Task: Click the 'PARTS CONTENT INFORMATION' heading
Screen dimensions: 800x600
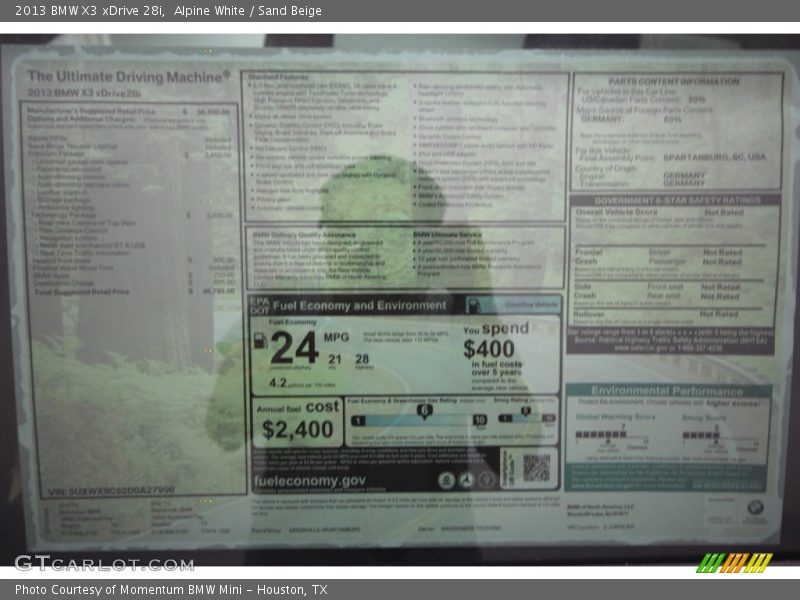Action: pos(673,82)
